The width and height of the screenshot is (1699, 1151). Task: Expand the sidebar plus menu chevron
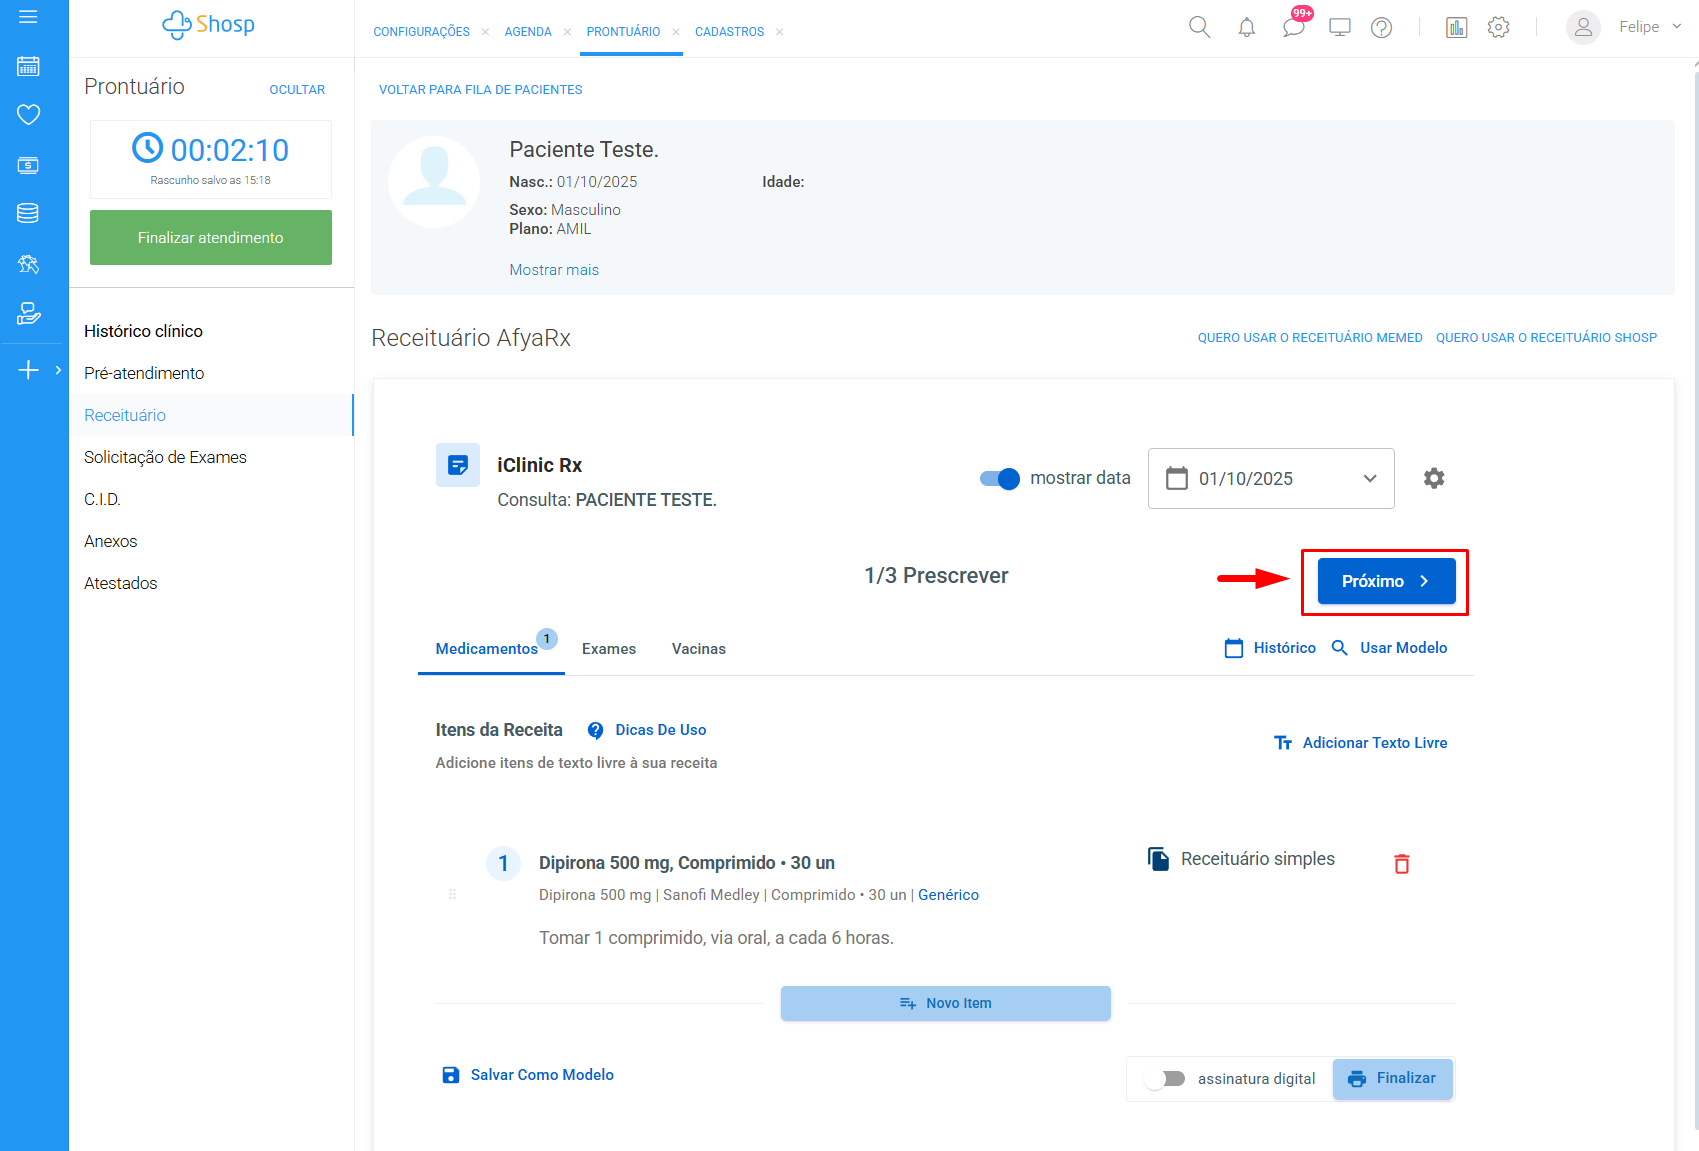point(58,370)
